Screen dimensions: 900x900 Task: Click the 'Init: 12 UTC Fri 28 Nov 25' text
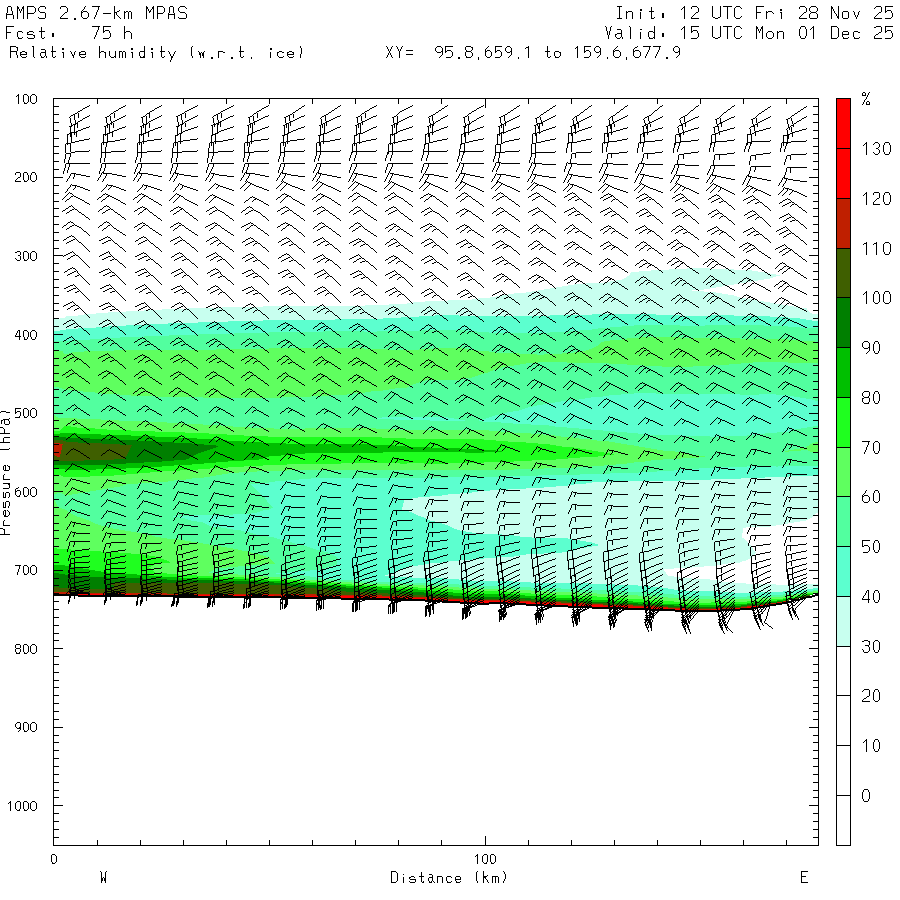(754, 13)
